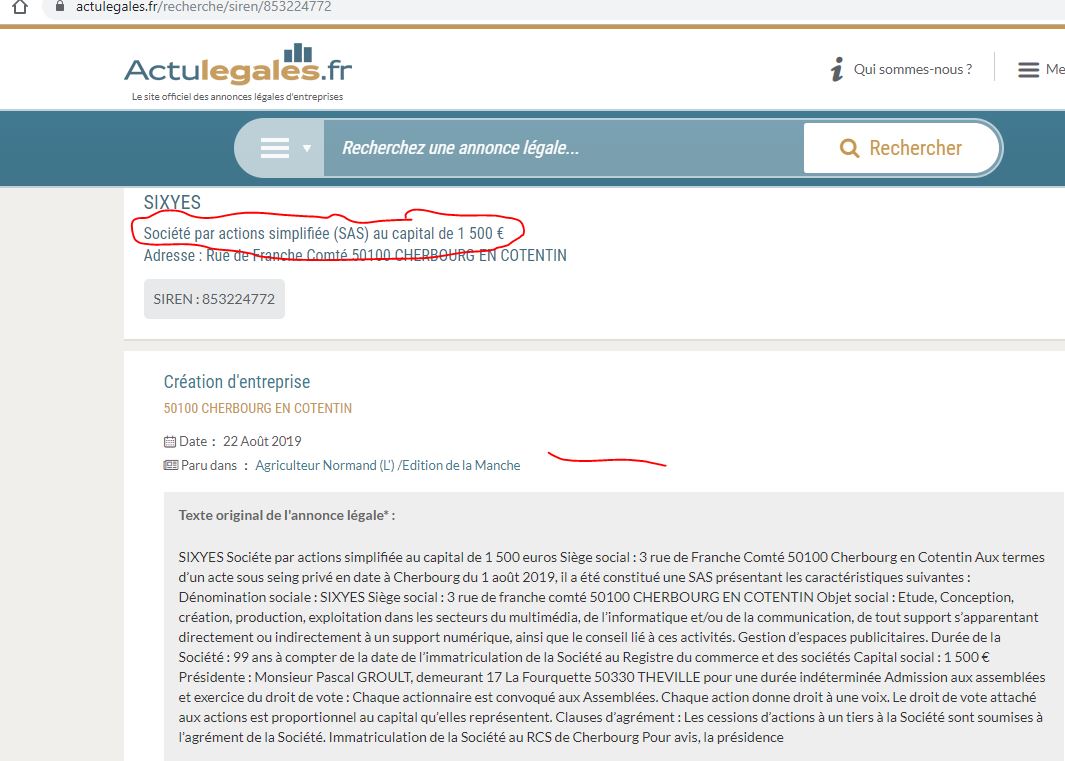Image resolution: width=1065 pixels, height=761 pixels.
Task: Click the 50100 CHERBOURG EN COTENTIN location link
Action: pyautogui.click(x=258, y=408)
